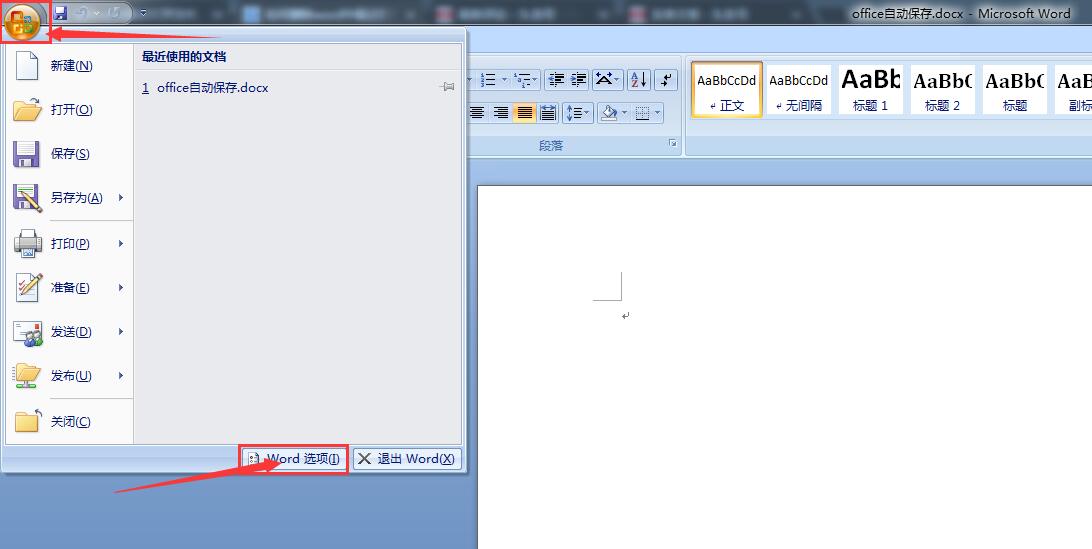Choose 打开(O) from the Office menu

pos(70,109)
